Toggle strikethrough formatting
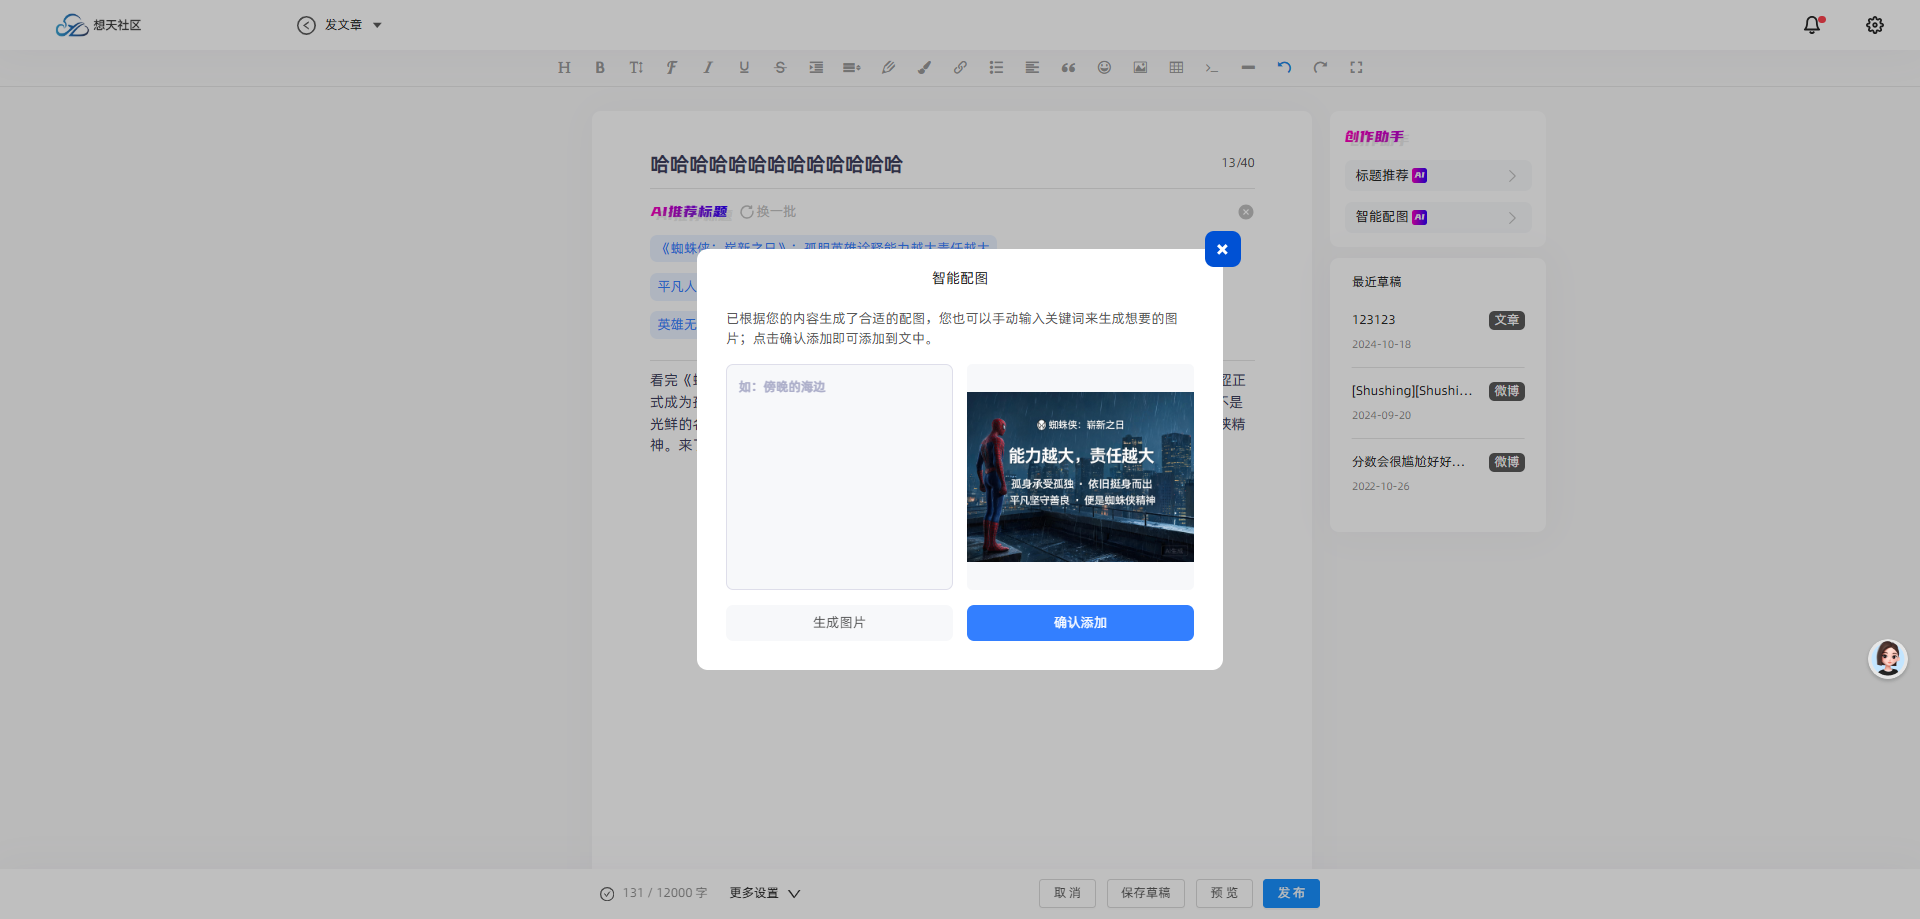The height and width of the screenshot is (919, 1920). (x=780, y=67)
